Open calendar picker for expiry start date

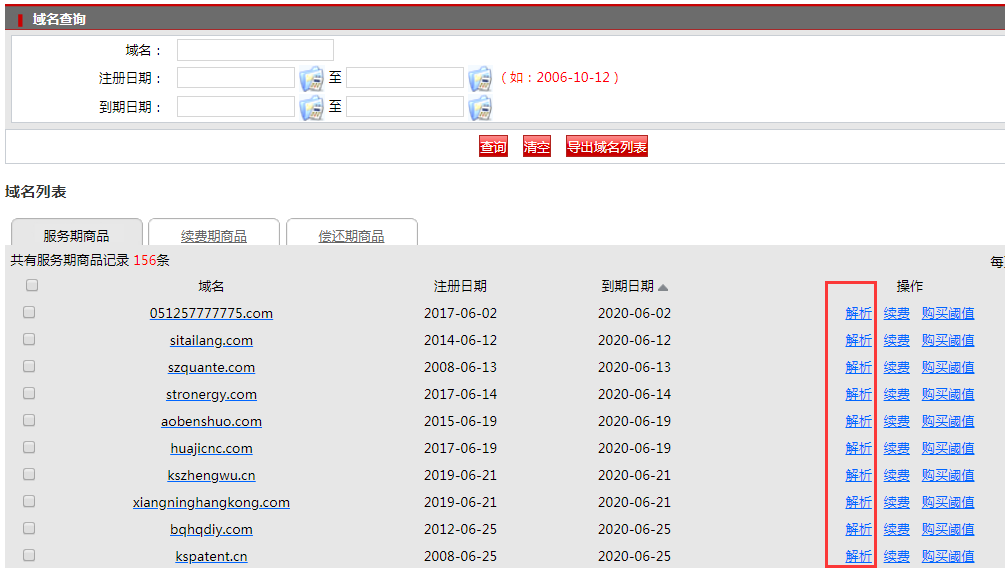coord(311,107)
